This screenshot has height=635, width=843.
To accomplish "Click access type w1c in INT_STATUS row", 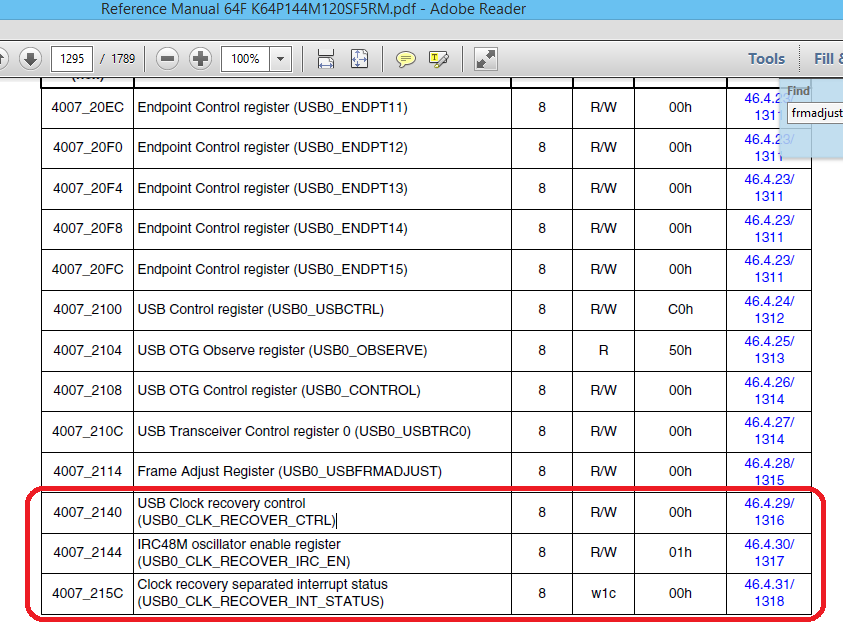I will 603,593.
